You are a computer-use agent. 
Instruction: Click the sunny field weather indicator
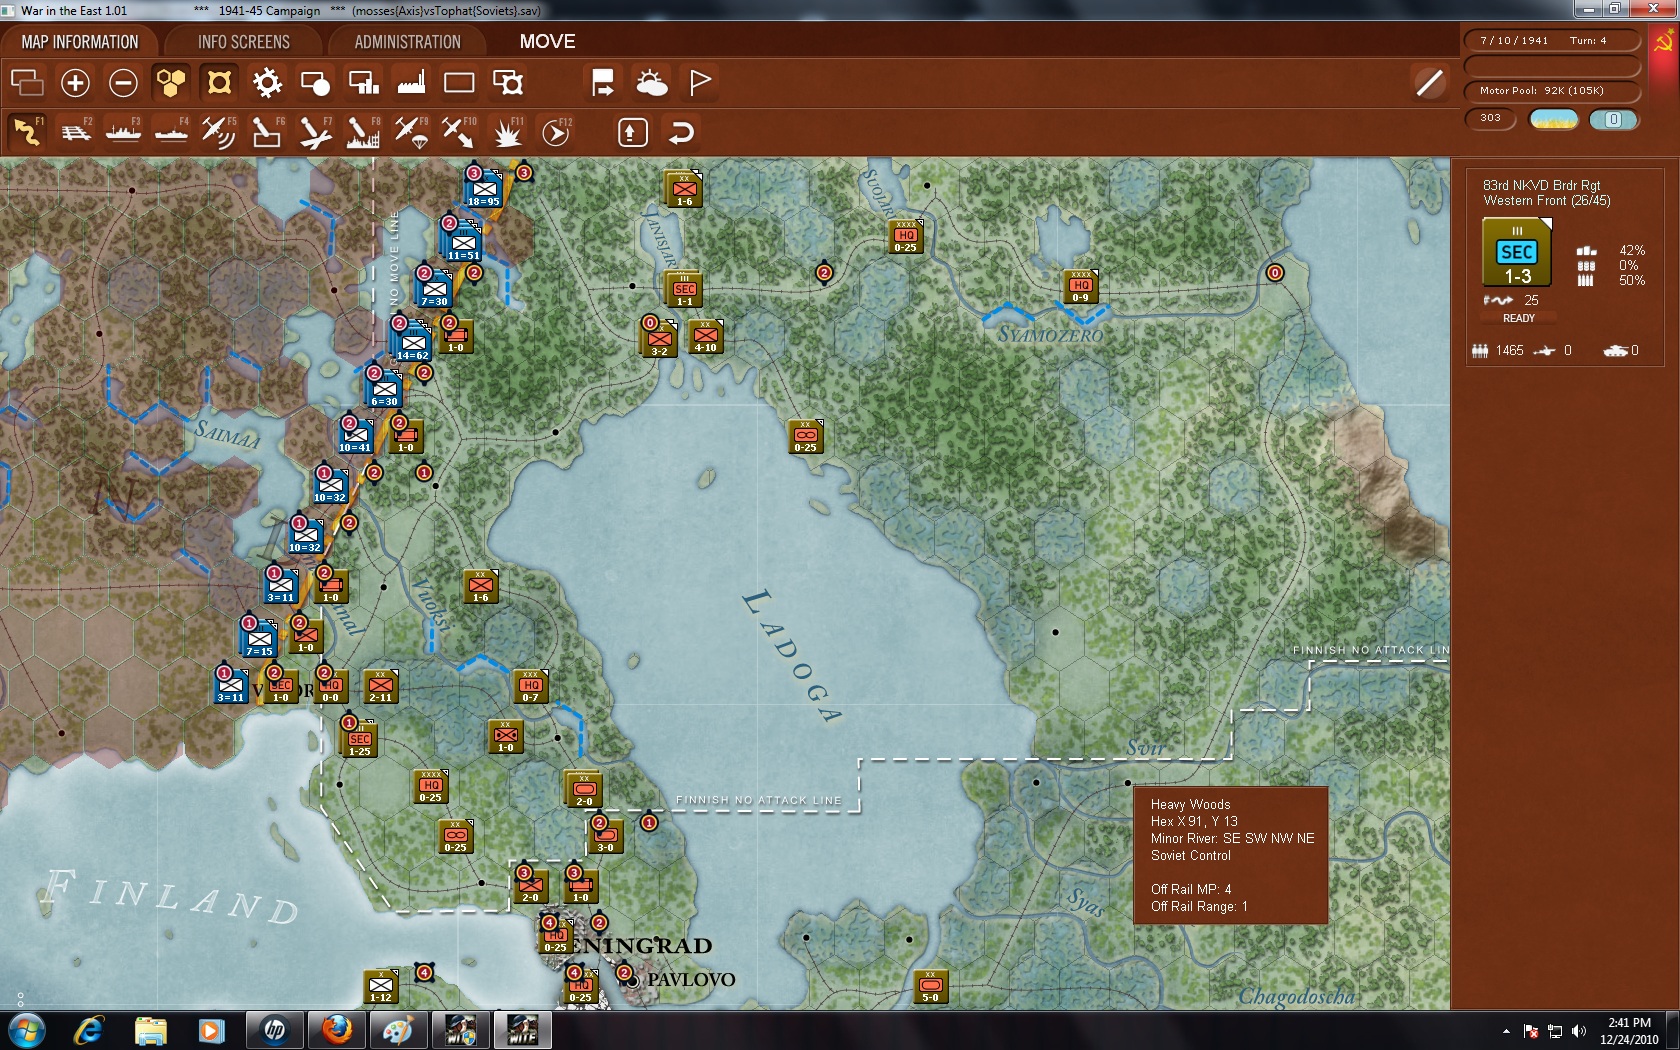click(x=1554, y=120)
